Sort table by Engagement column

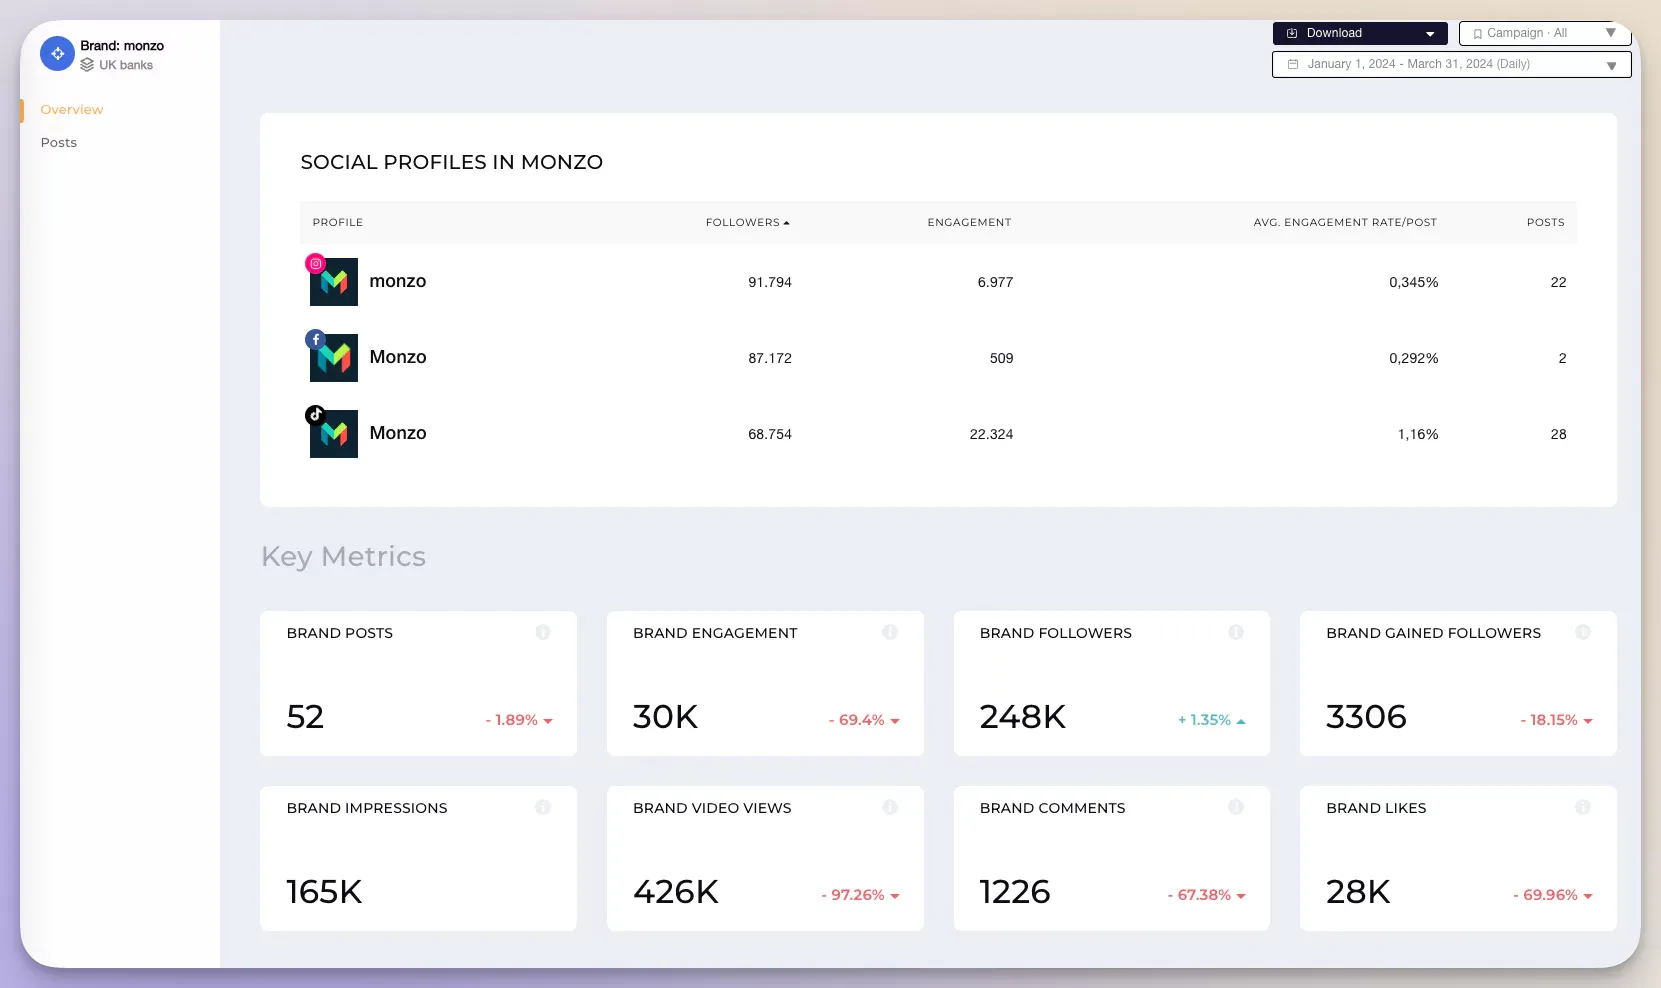(x=969, y=222)
